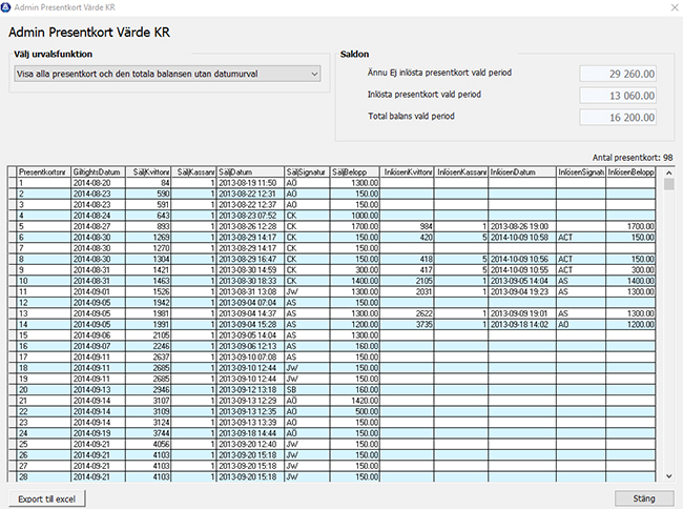Click validity date 2014-09-13

point(98,390)
